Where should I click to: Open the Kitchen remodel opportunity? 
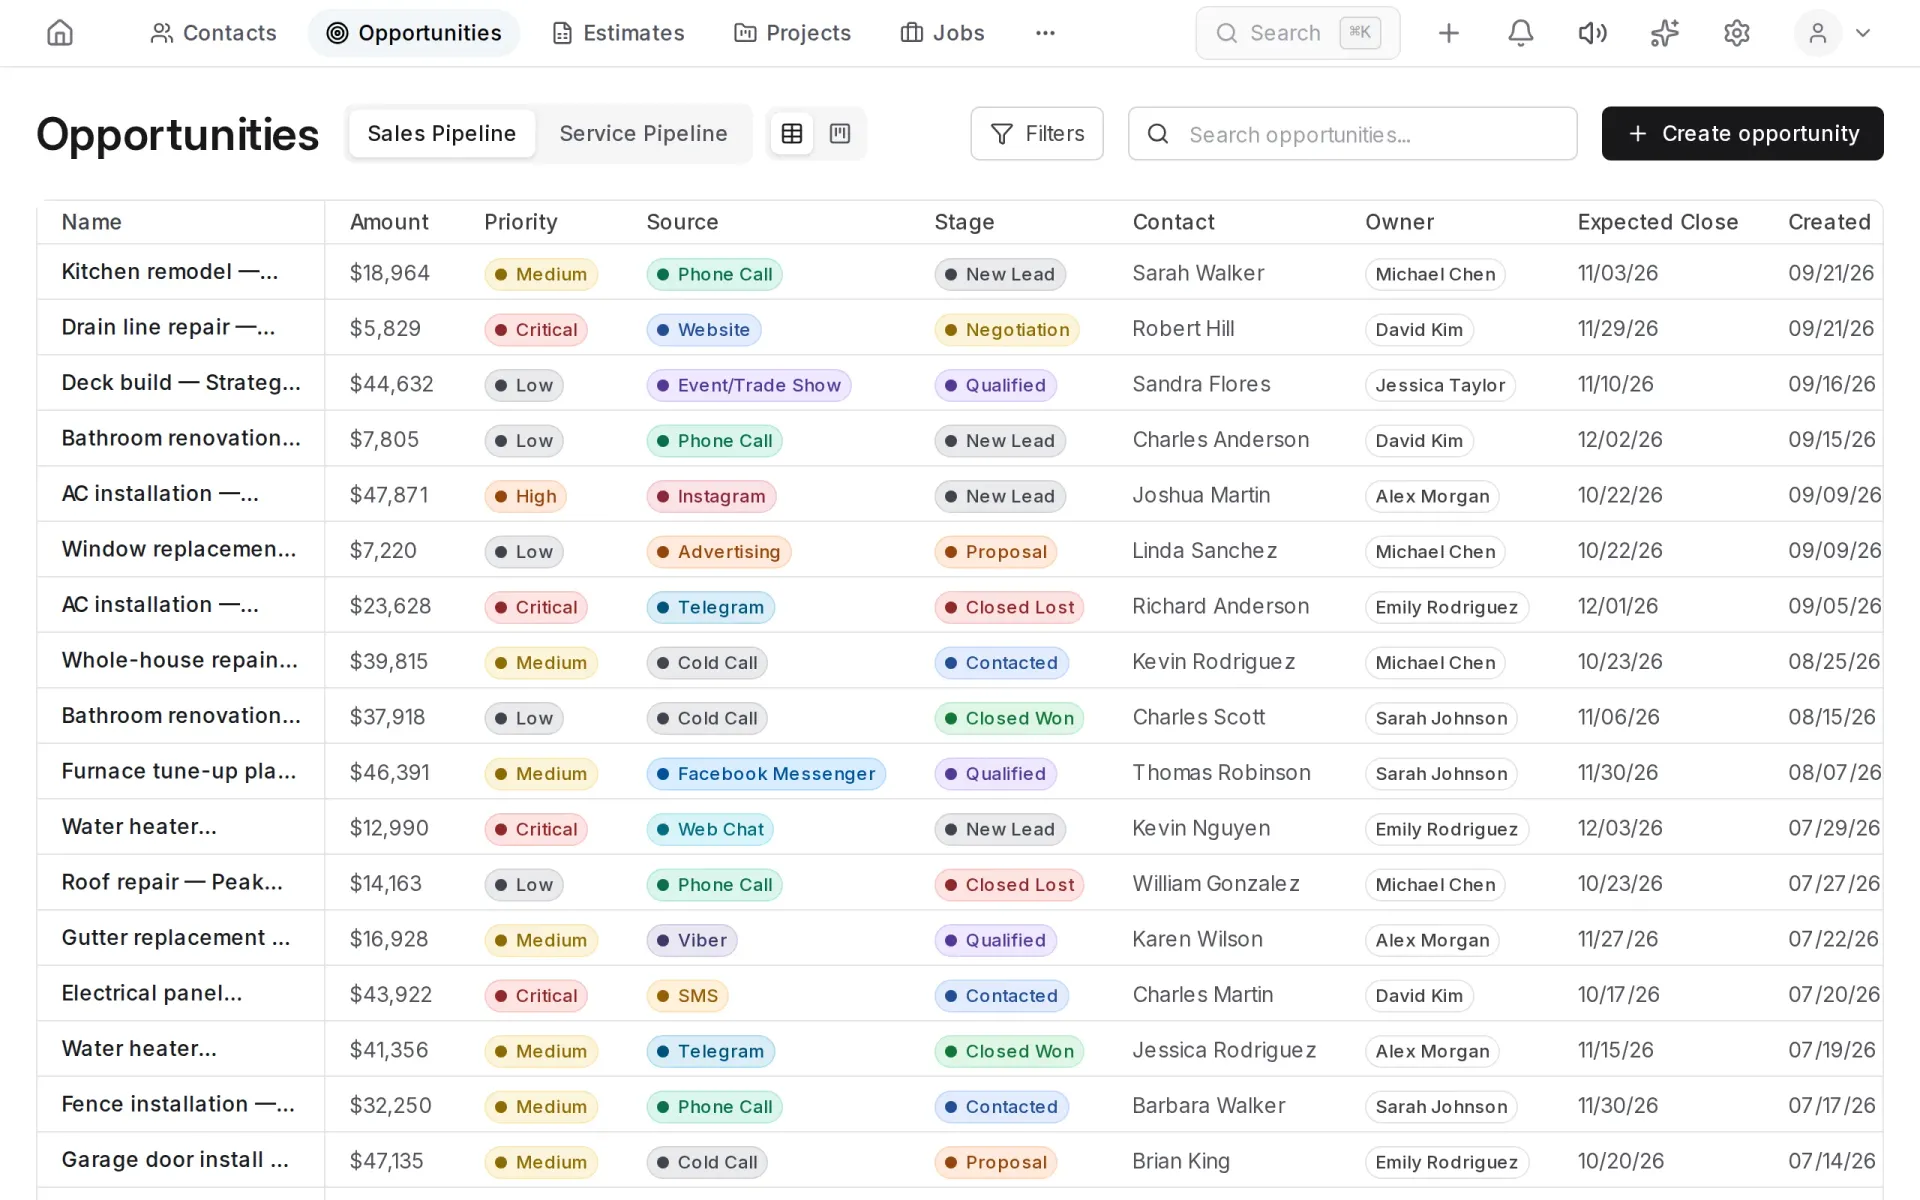point(170,272)
